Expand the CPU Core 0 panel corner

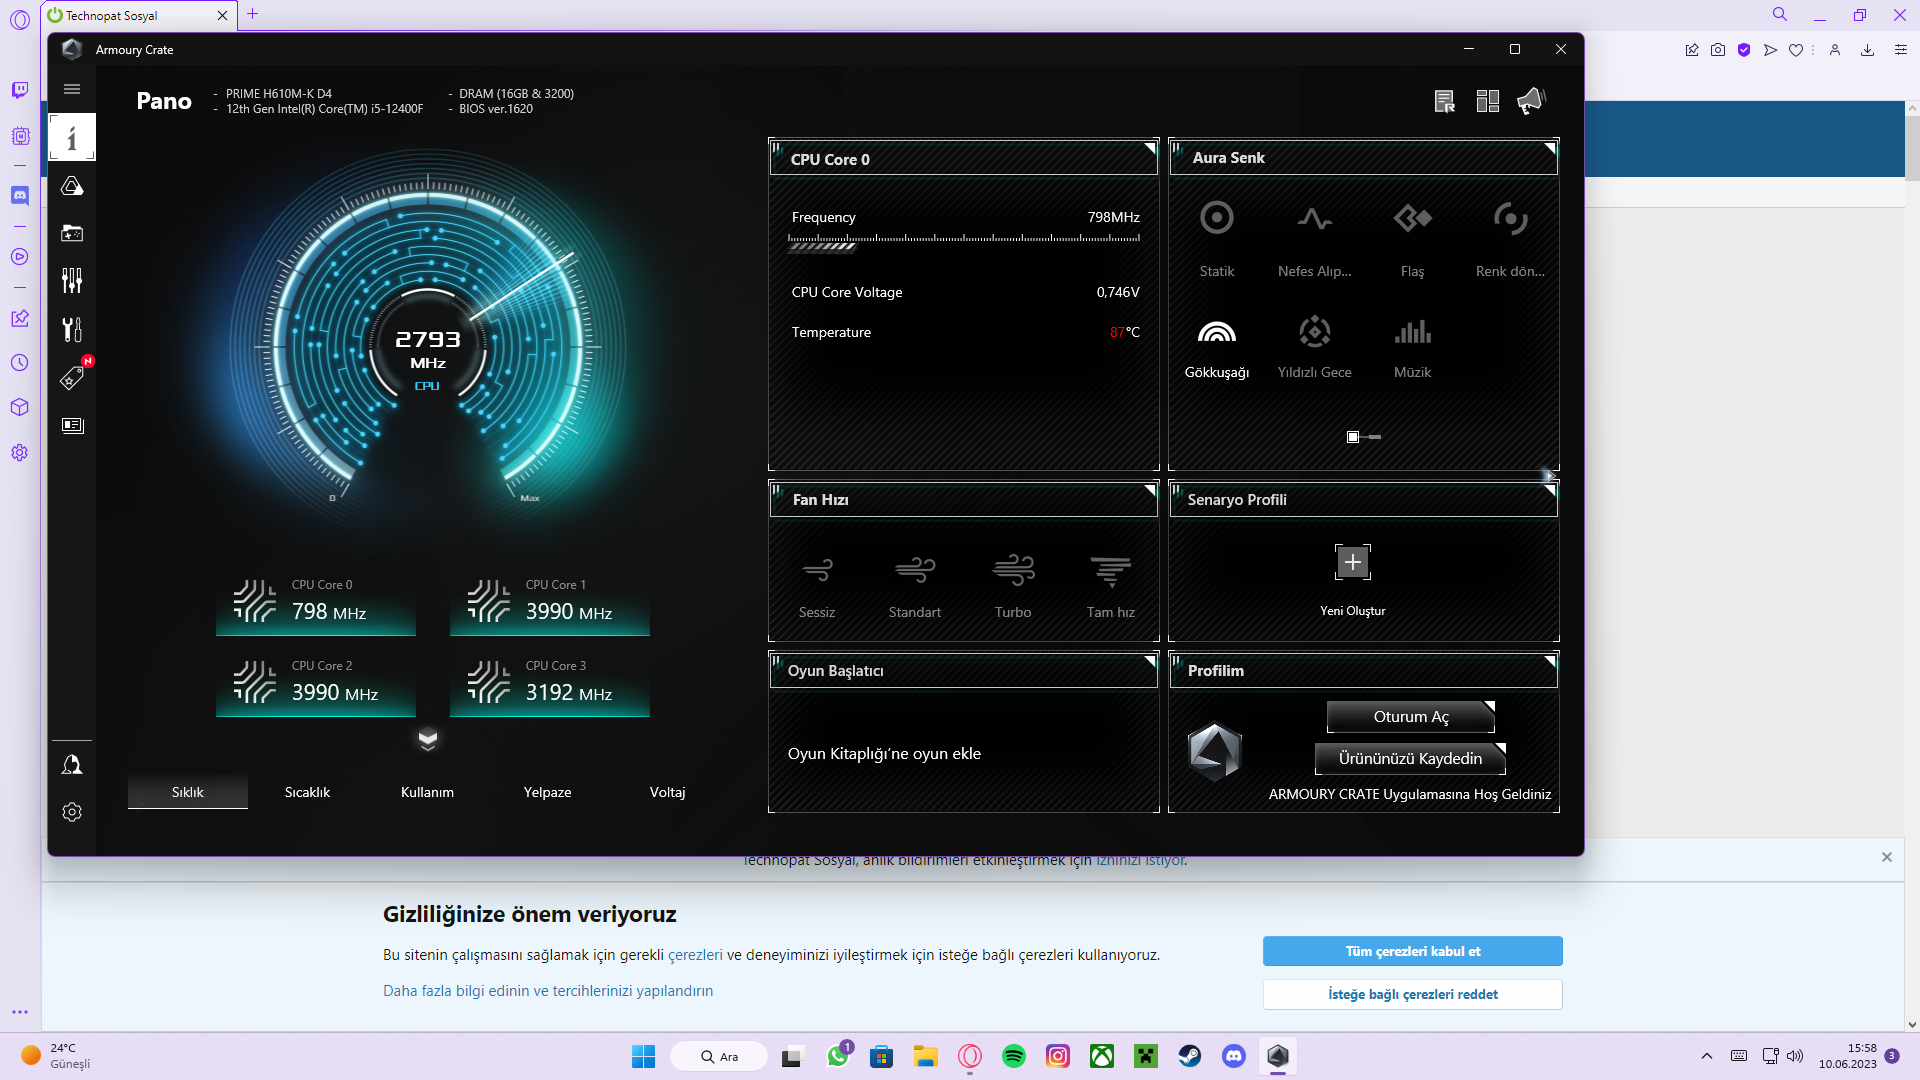click(1150, 148)
